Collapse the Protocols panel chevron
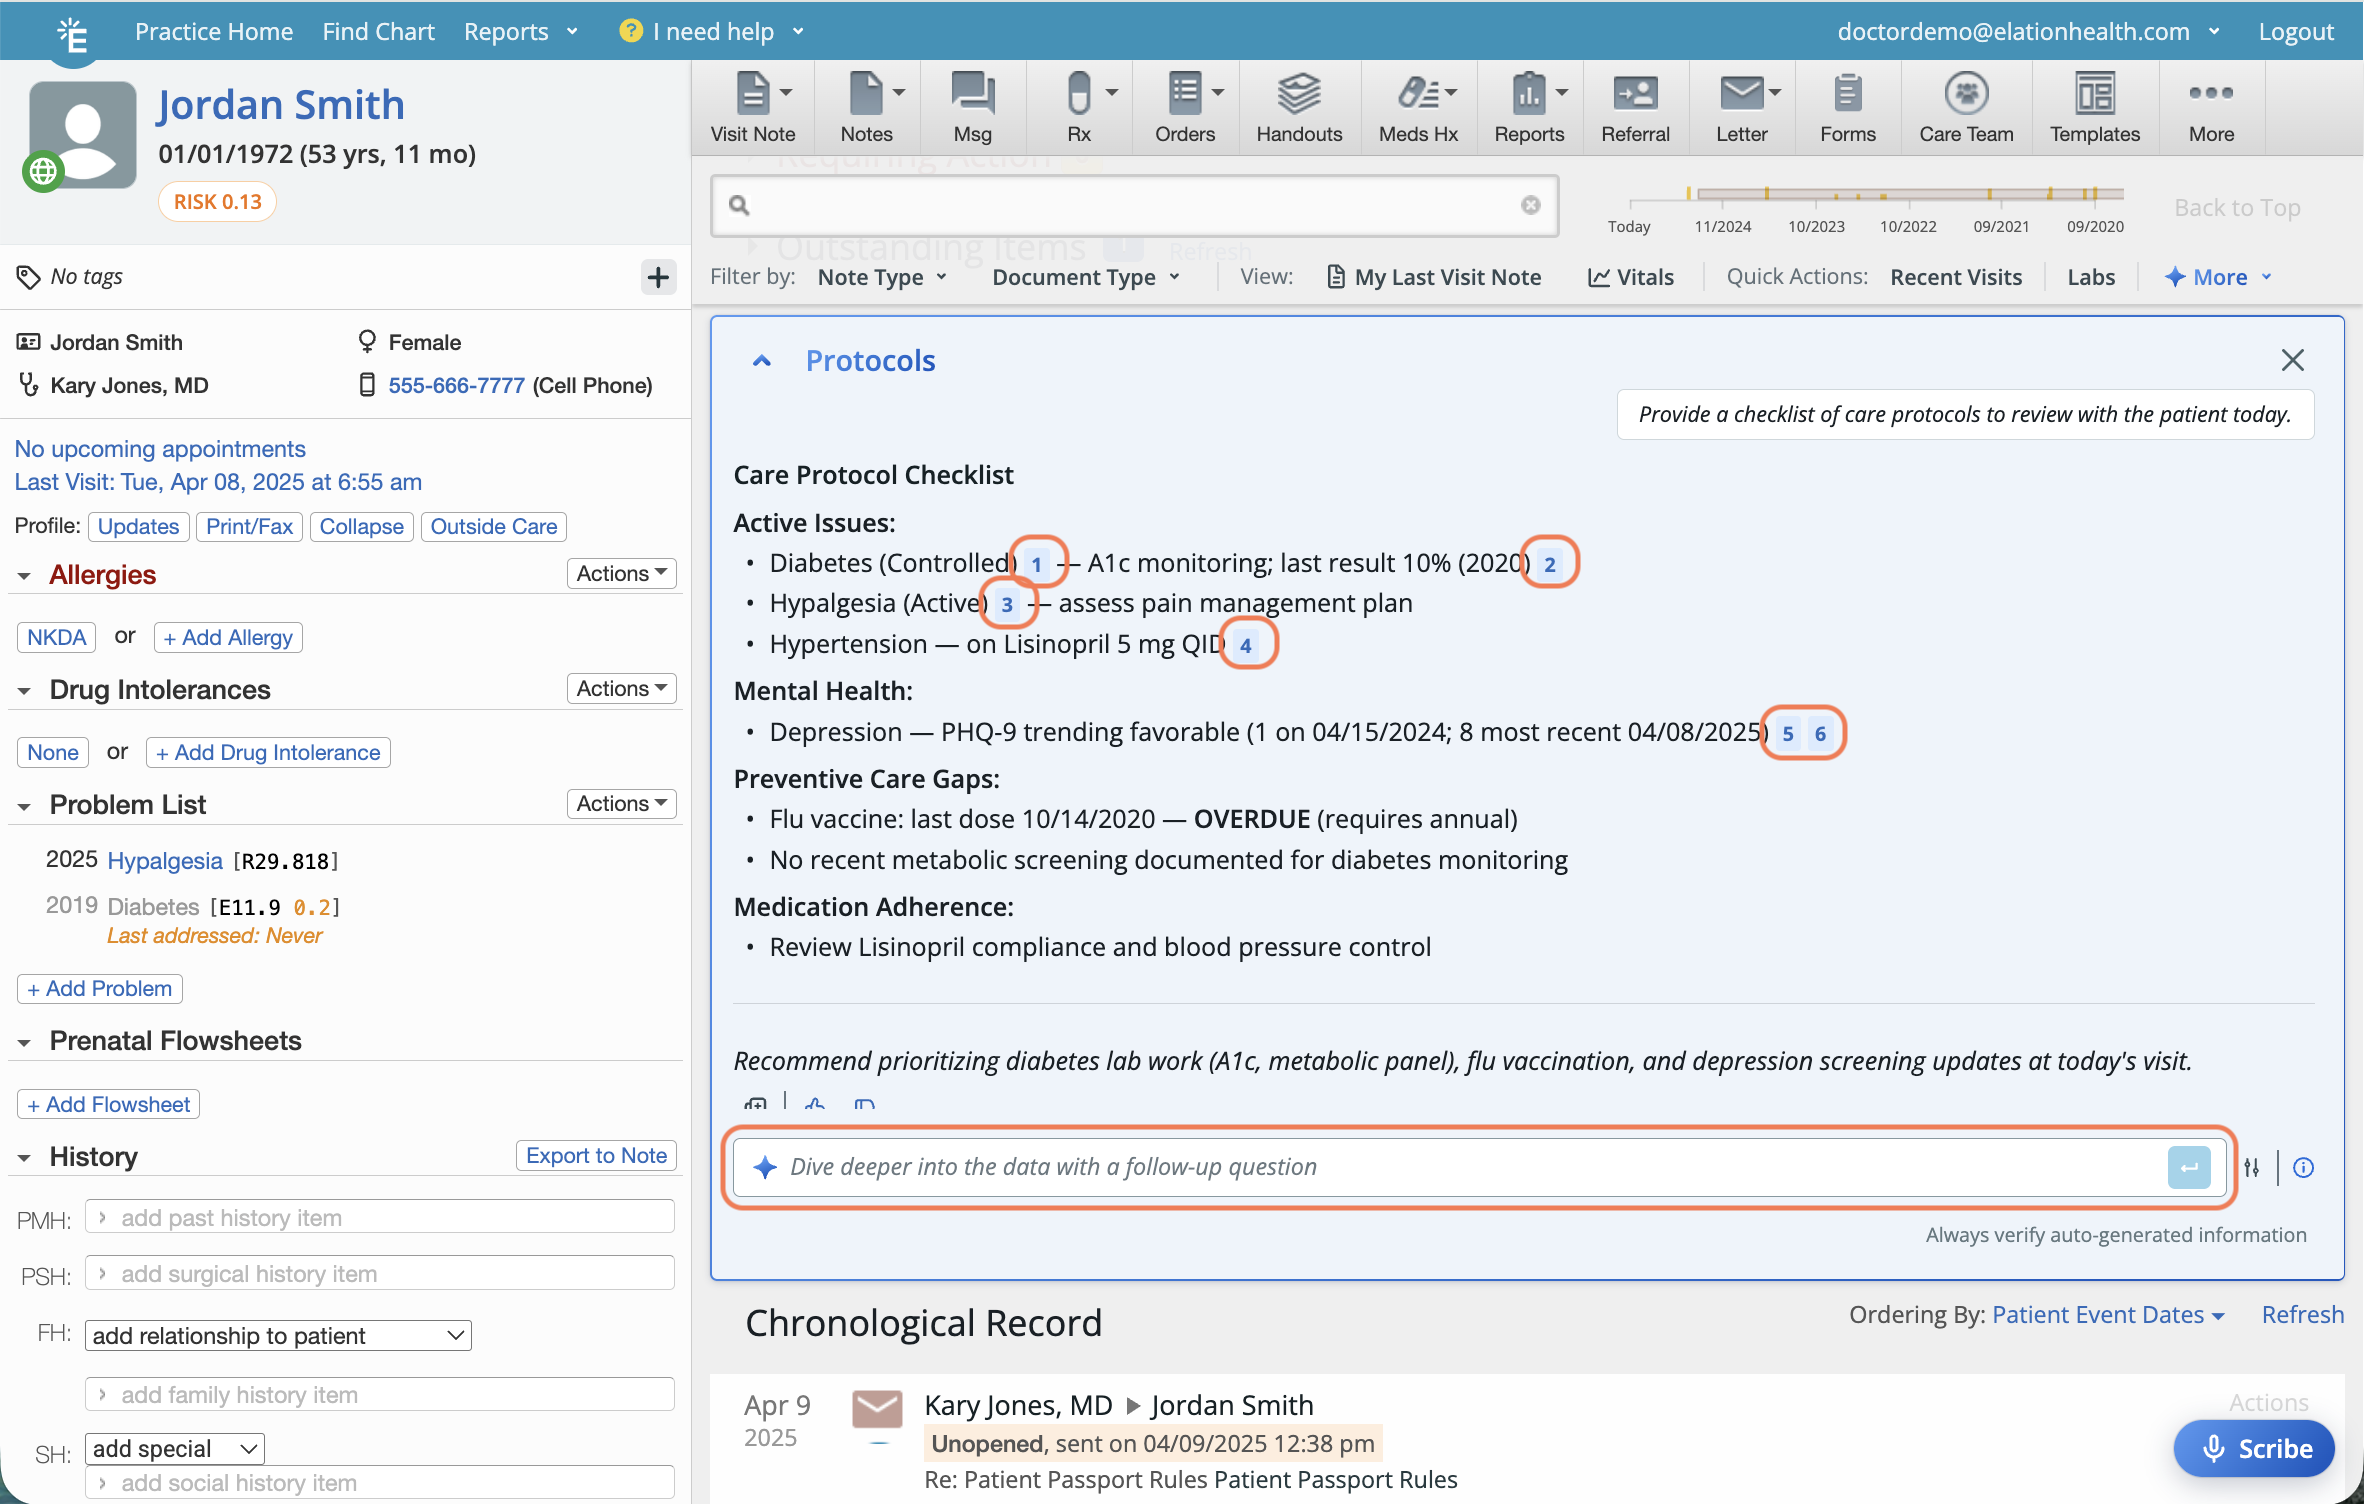This screenshot has width=2364, height=1504. click(762, 361)
